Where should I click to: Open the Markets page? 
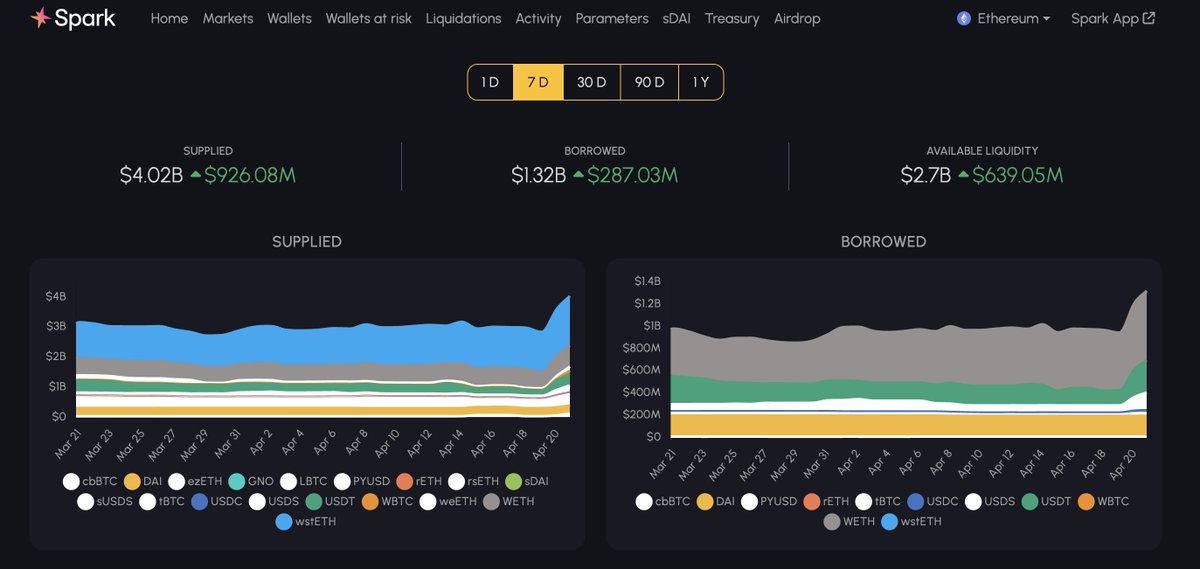pyautogui.click(x=228, y=18)
